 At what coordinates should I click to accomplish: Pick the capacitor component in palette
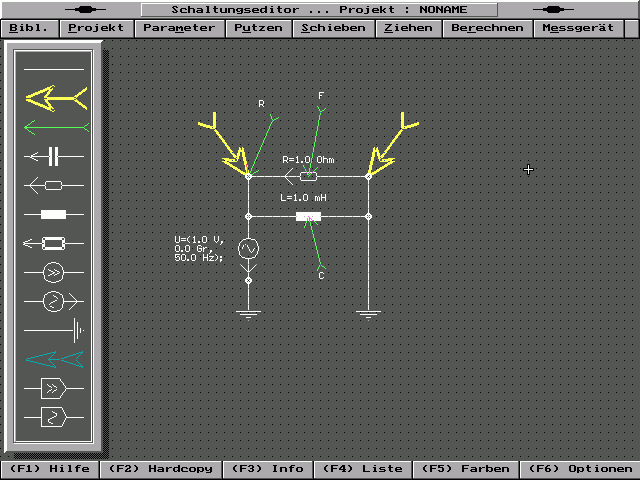point(54,155)
